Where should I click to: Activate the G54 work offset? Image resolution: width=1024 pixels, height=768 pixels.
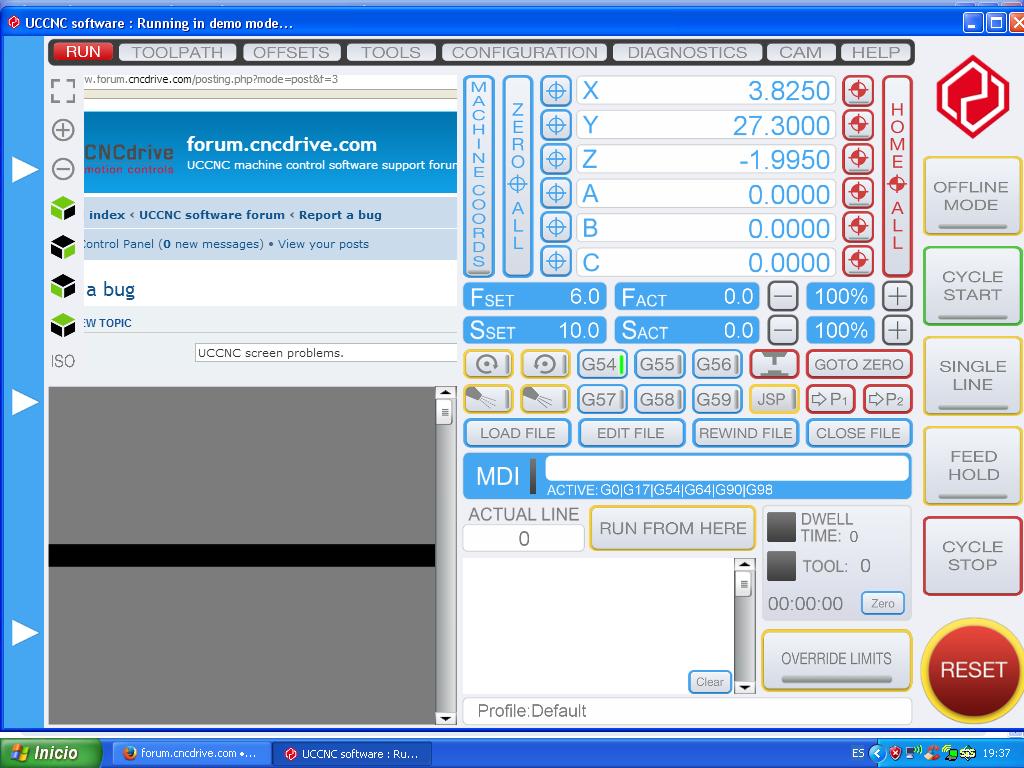(x=602, y=364)
